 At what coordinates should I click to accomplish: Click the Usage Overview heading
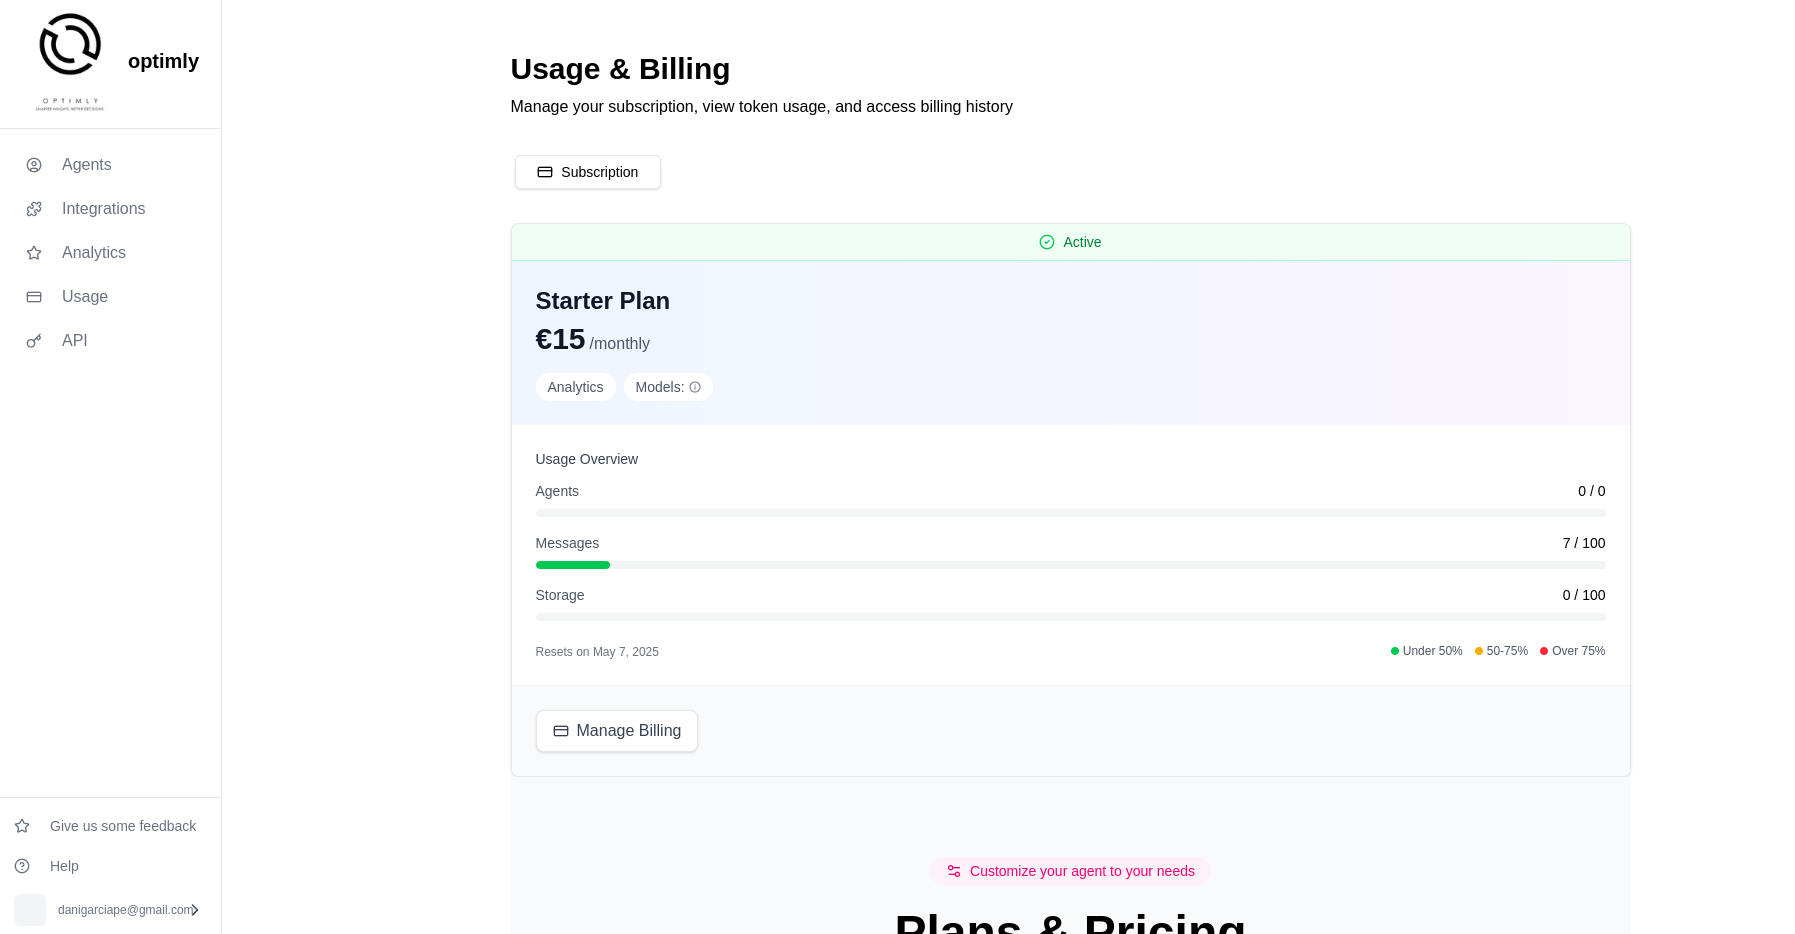click(587, 459)
